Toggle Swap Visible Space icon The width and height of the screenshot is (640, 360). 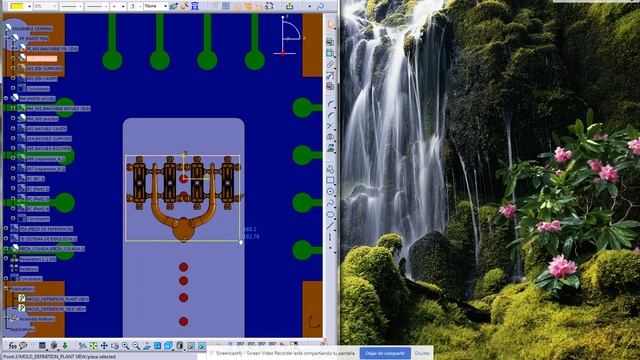(202, 346)
